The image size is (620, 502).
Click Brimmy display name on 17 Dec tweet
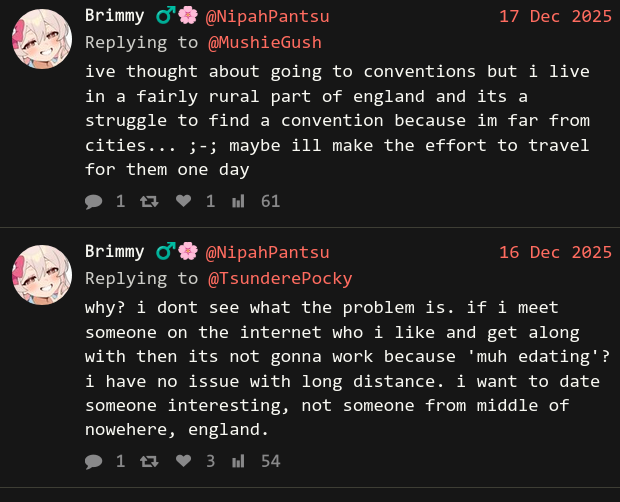[115, 16]
